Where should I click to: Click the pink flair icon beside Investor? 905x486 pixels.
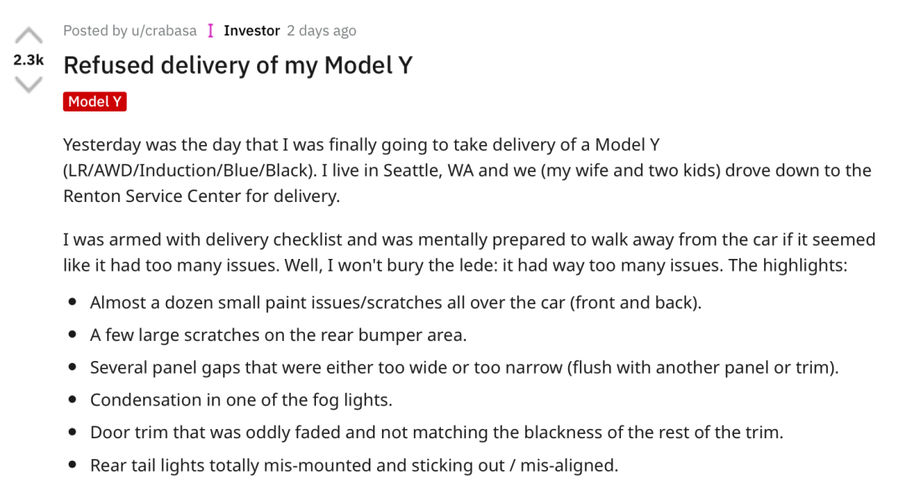(x=211, y=31)
